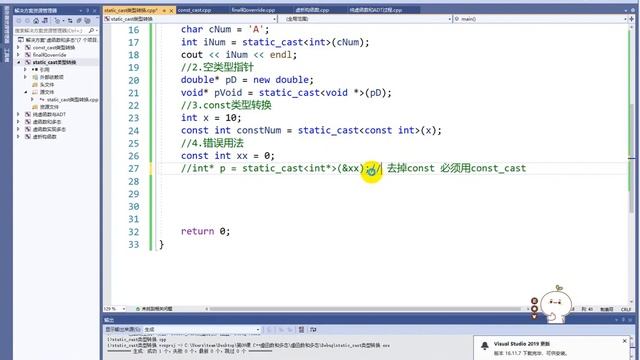Click the show all files icon
Screen dimensions: 640x360
point(79,20)
